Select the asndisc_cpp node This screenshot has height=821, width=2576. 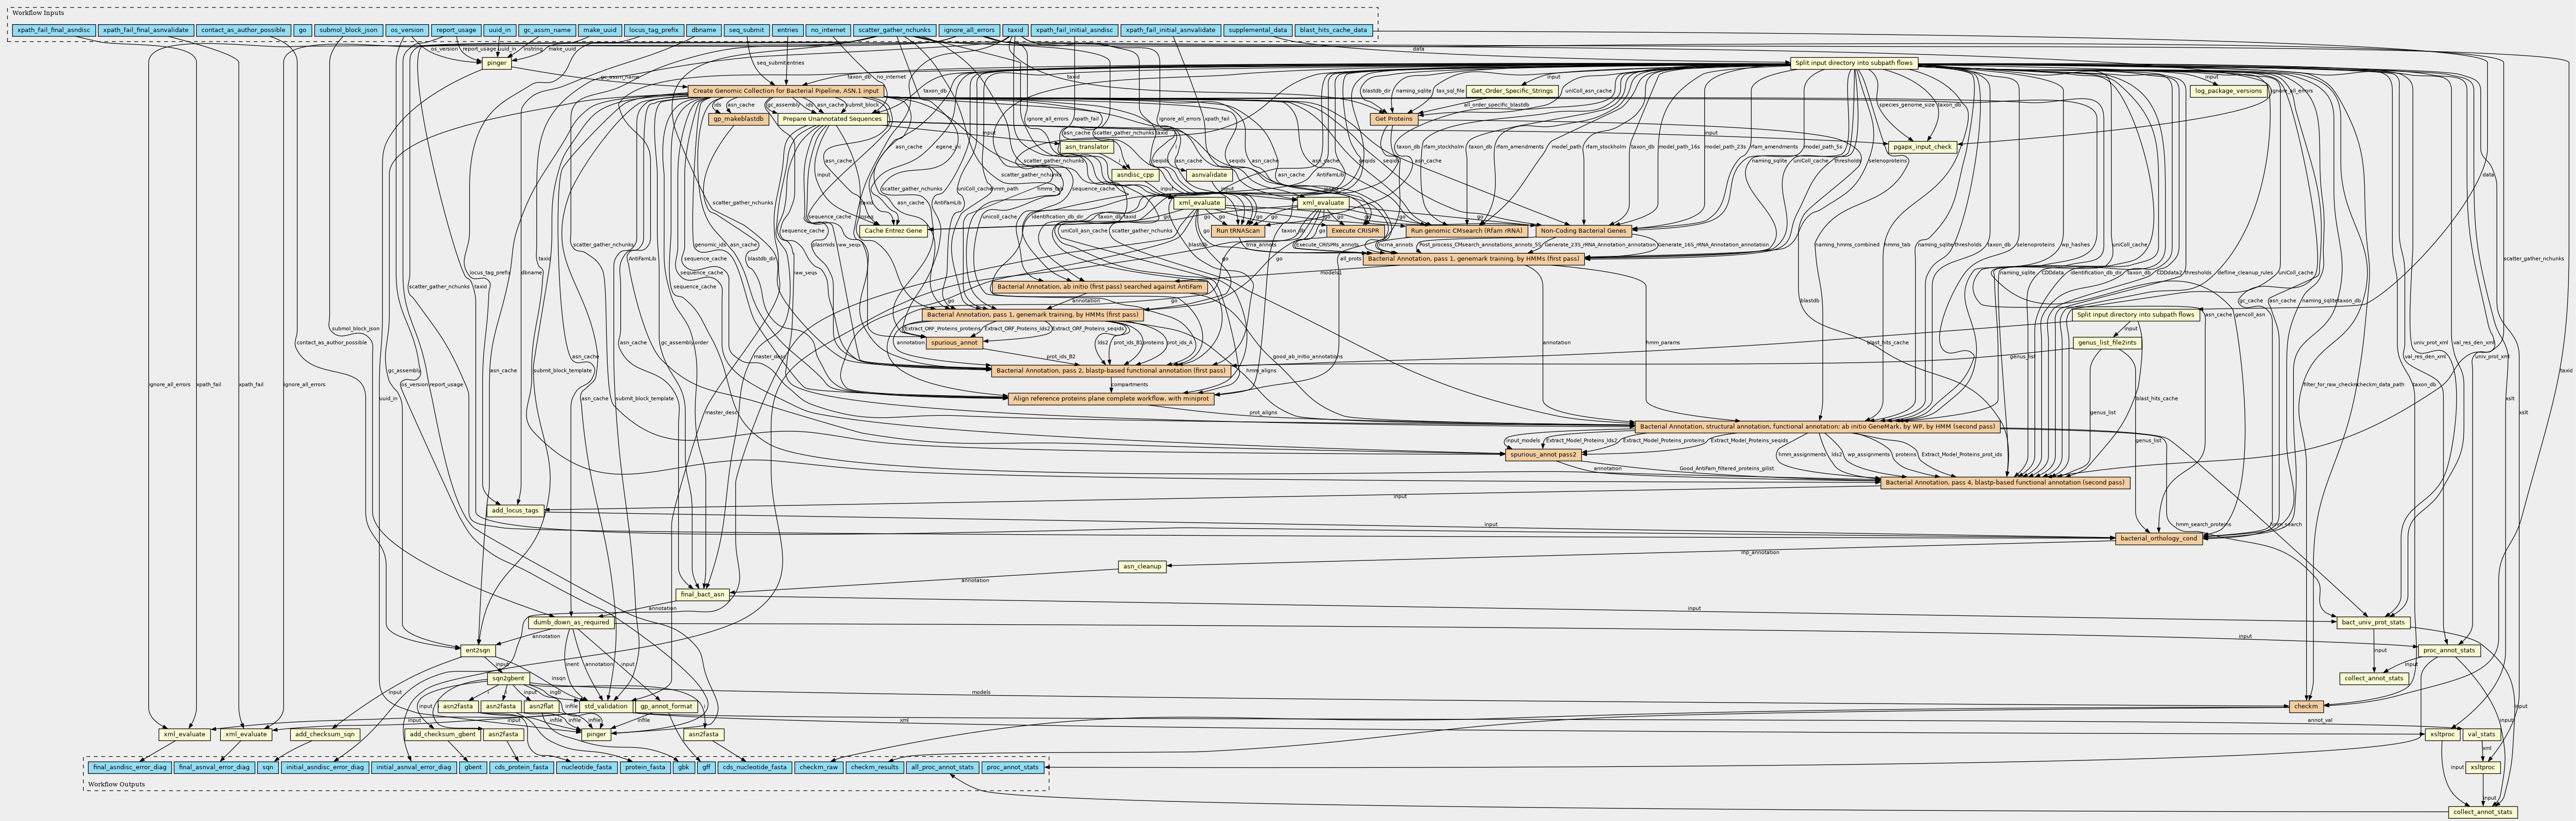pyautogui.click(x=1135, y=175)
